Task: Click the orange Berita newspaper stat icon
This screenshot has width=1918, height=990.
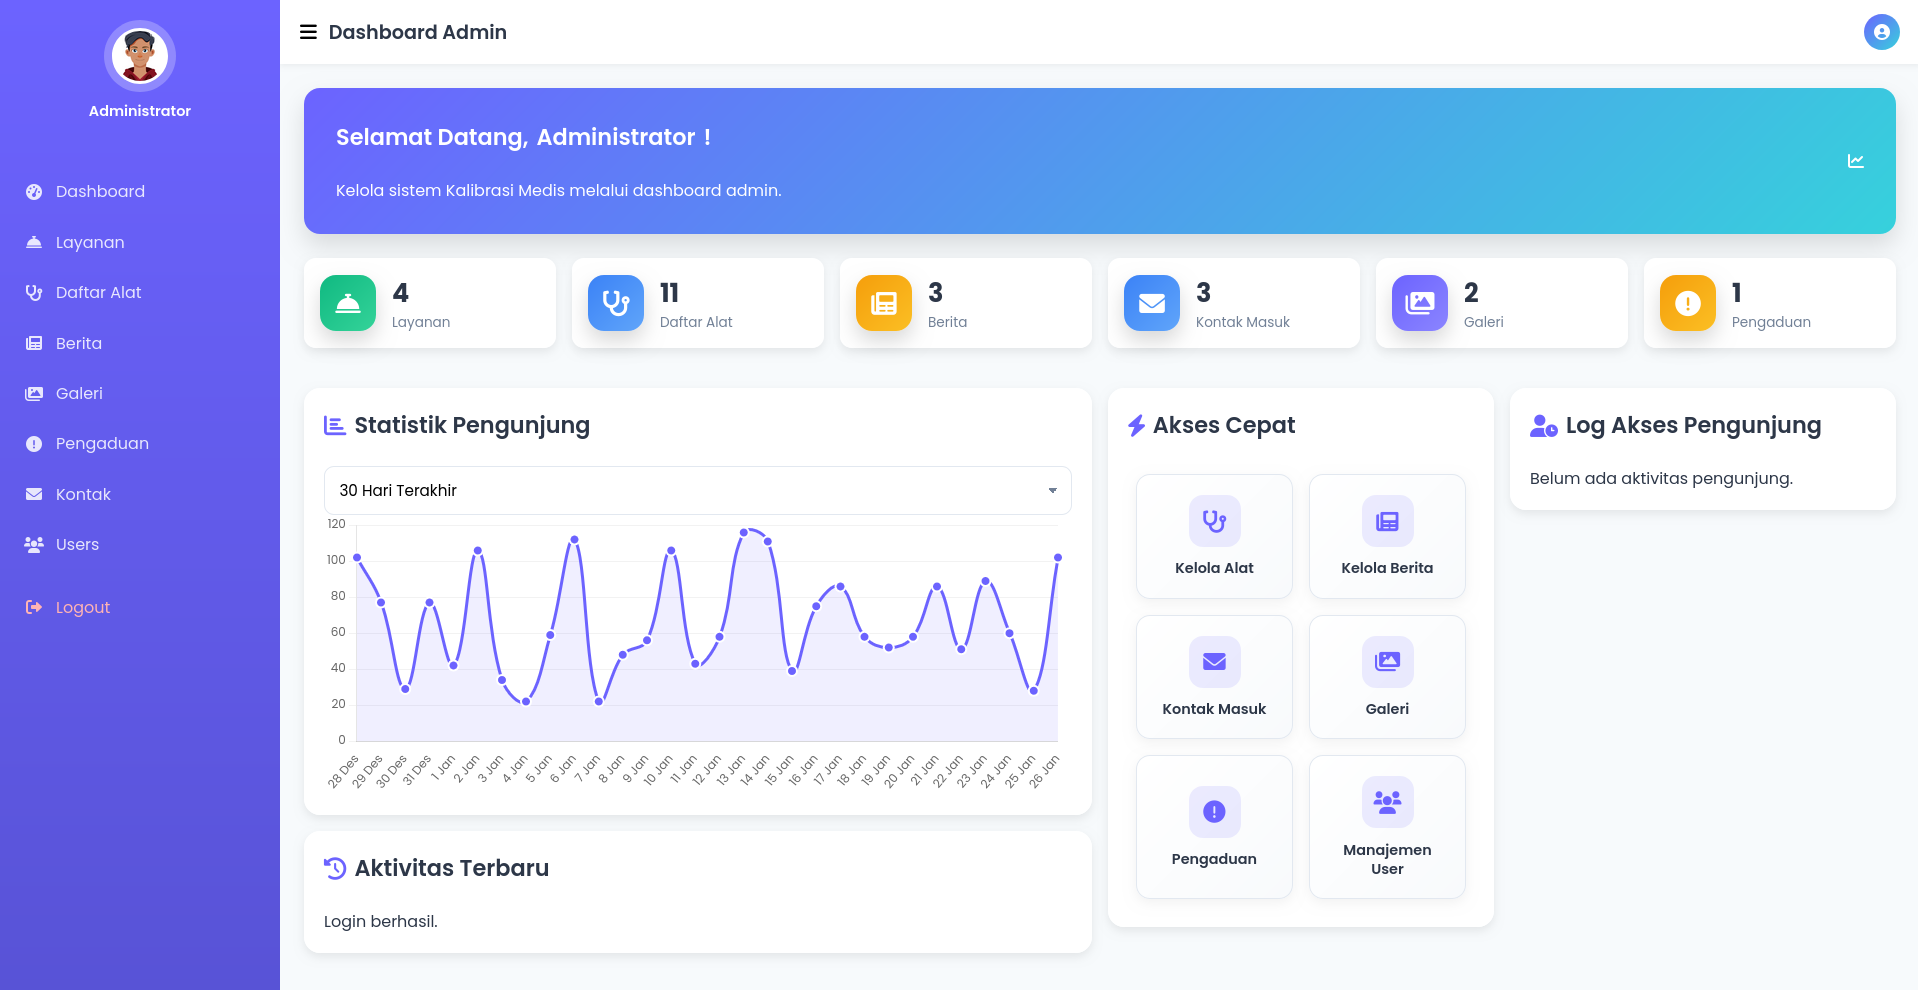Action: [x=884, y=303]
